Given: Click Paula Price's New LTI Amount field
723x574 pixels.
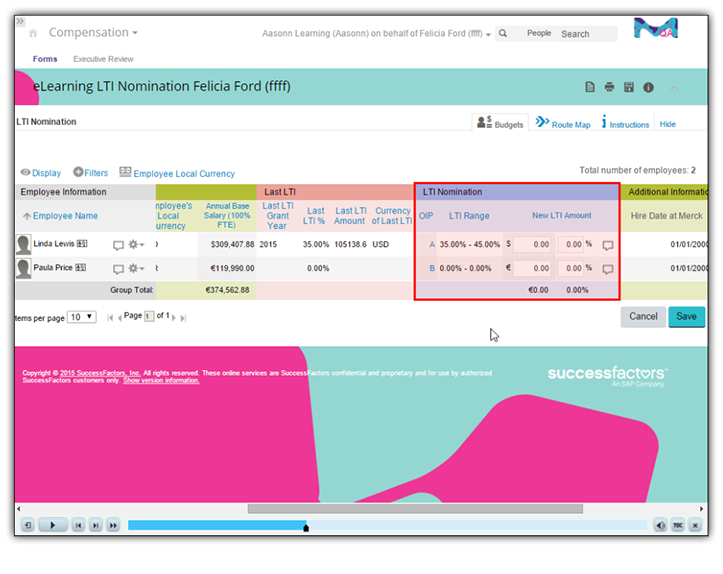Looking at the screenshot, I should click(x=532, y=268).
